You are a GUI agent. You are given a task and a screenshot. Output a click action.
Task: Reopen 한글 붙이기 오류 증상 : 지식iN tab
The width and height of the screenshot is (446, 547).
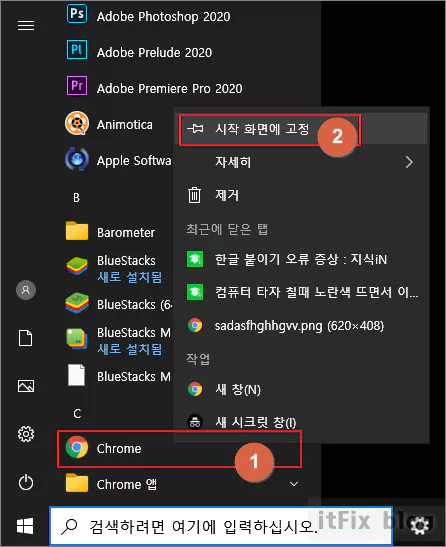(x=302, y=259)
